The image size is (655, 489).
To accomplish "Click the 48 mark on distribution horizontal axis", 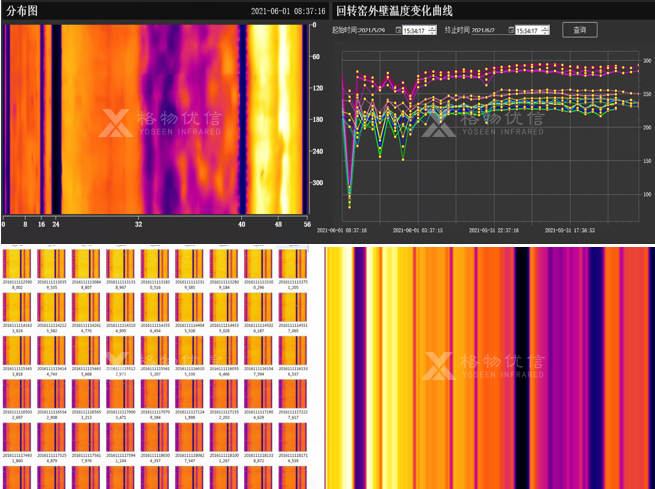I will pyautogui.click(x=278, y=224).
